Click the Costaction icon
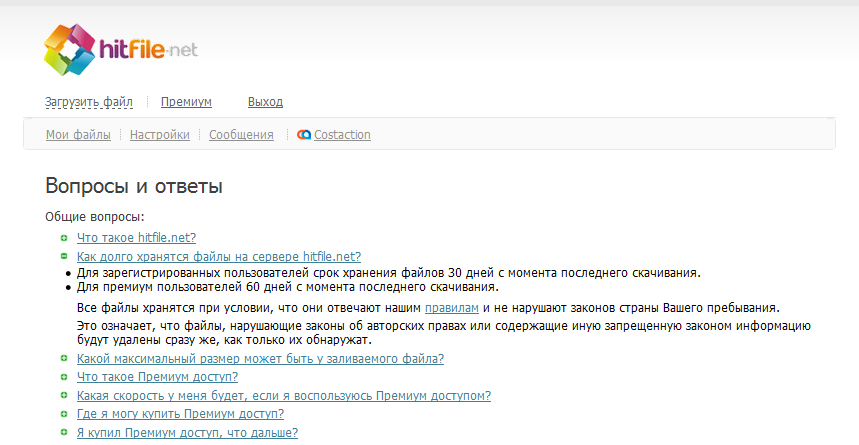The image size is (859, 445). coord(303,135)
